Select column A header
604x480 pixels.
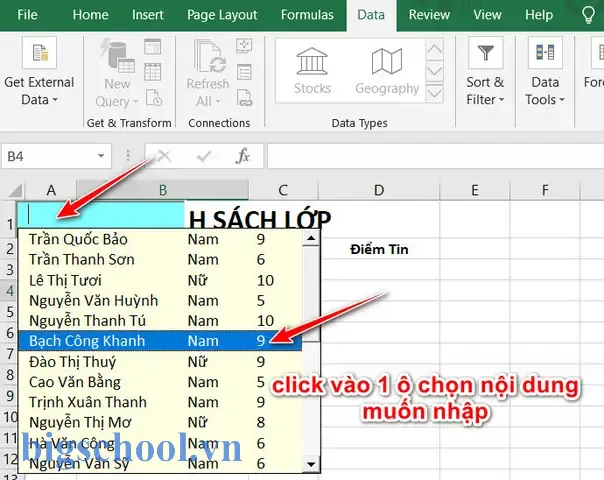50,190
